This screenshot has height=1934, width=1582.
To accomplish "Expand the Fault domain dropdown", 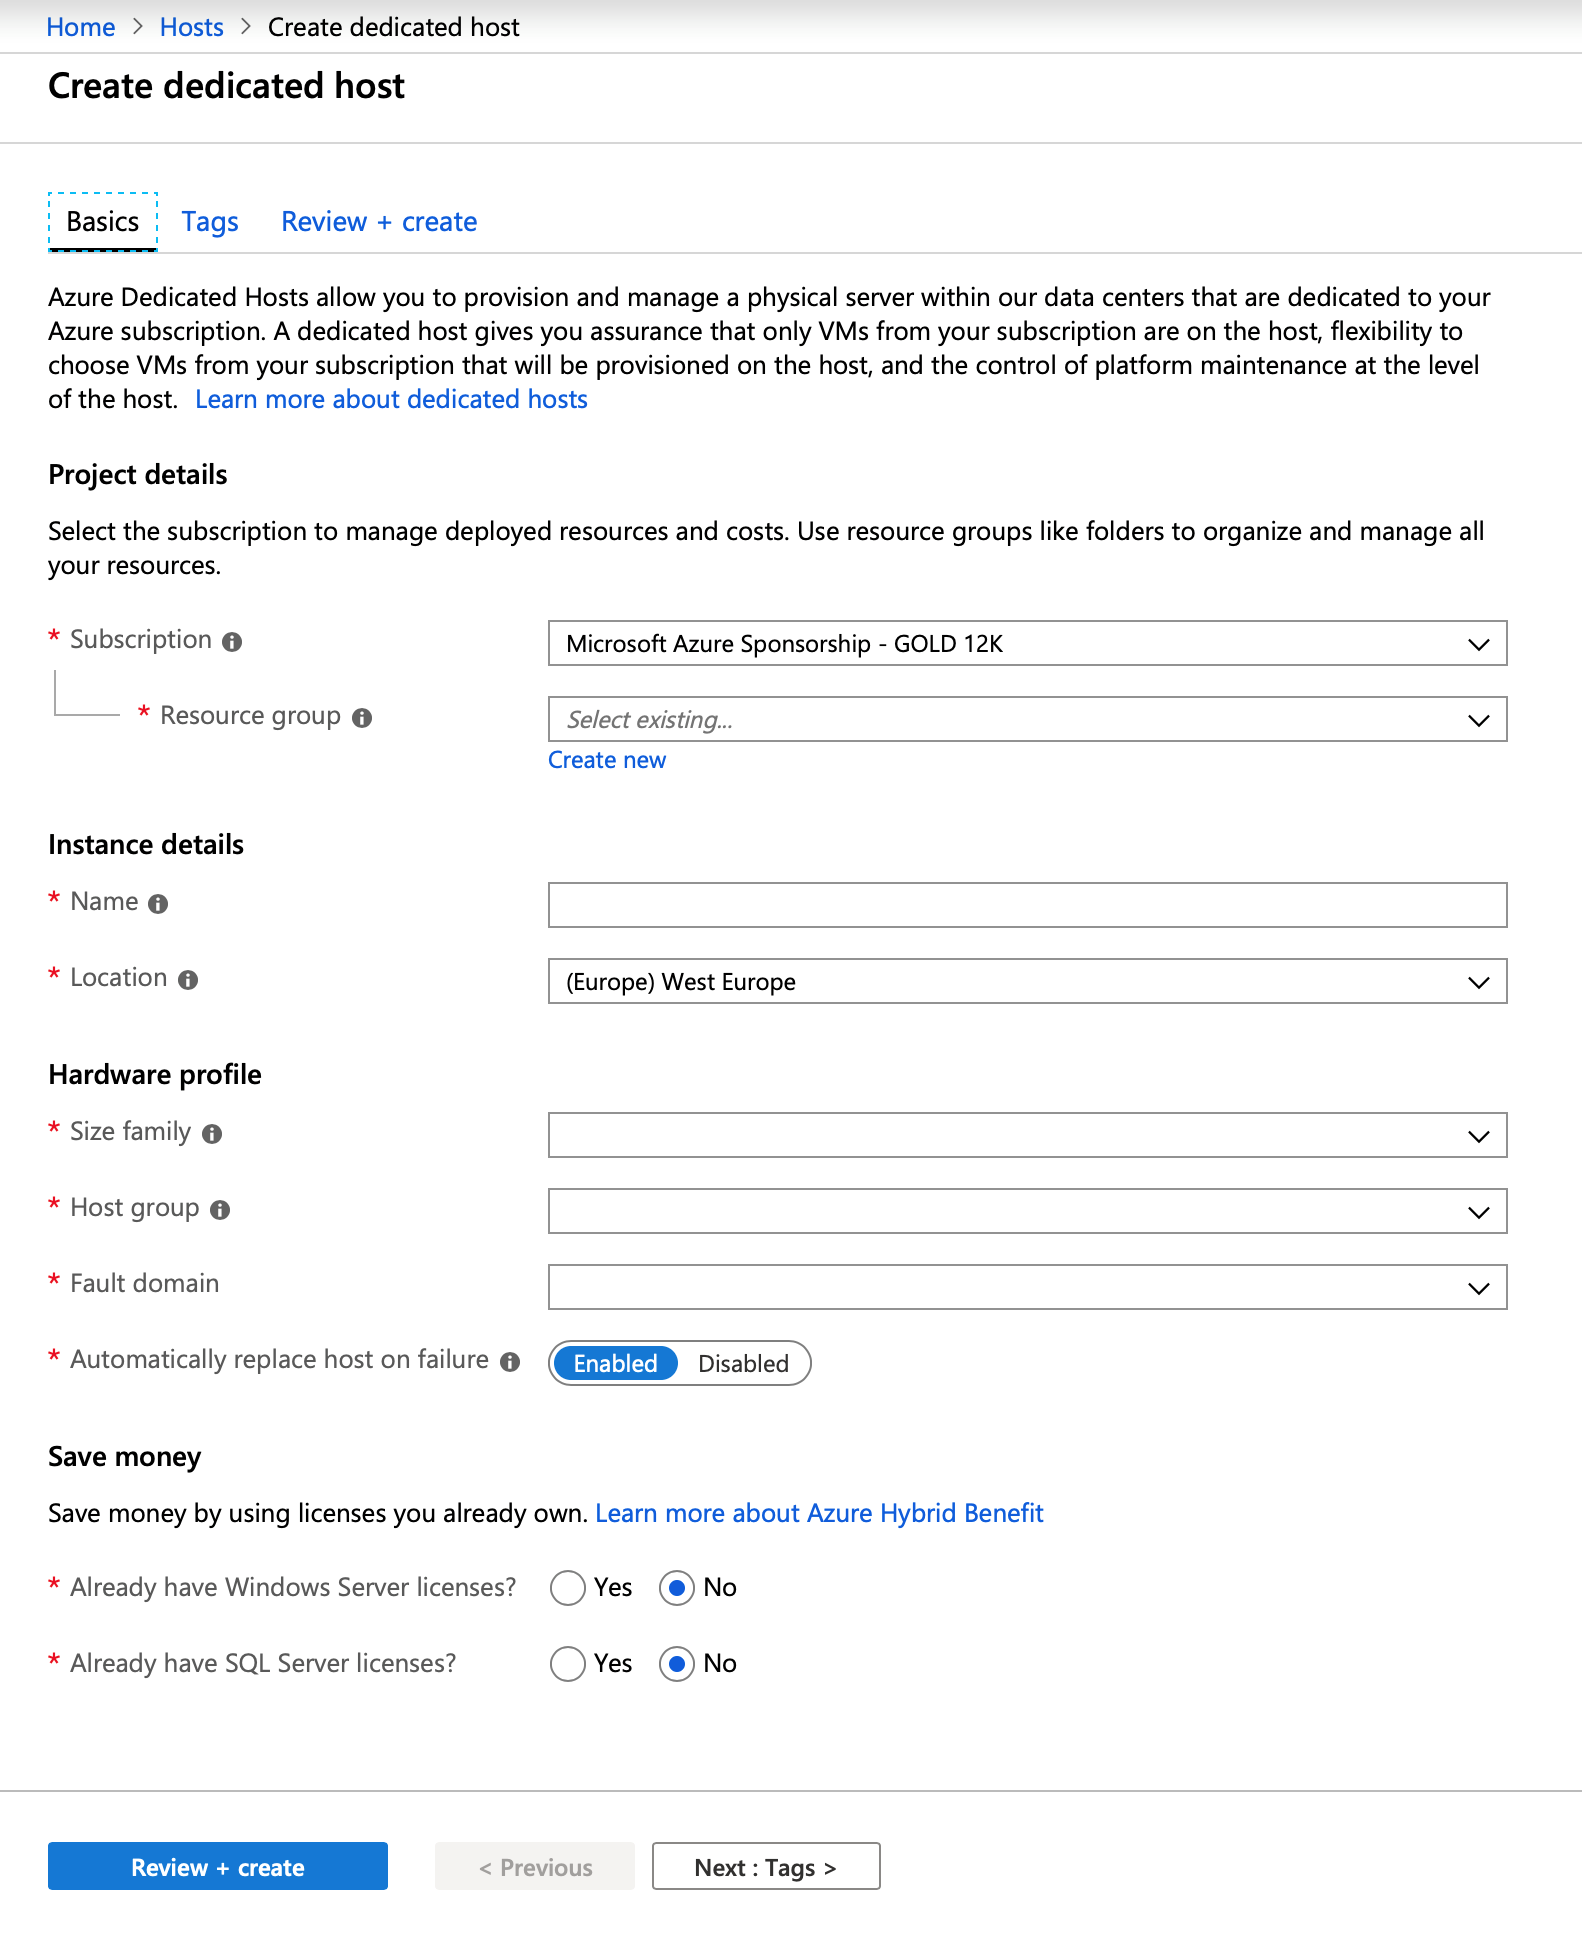I will coord(1027,1288).
